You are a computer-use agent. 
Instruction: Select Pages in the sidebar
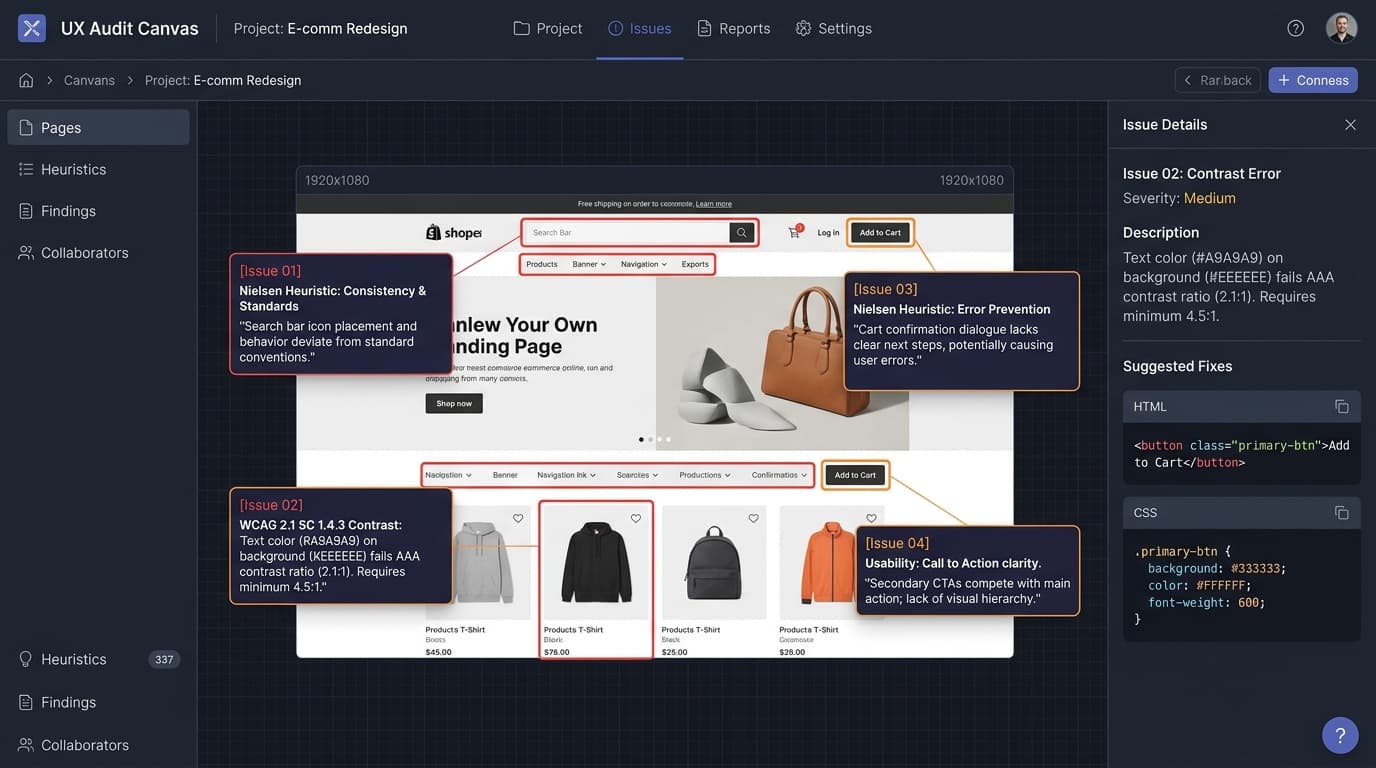point(98,127)
